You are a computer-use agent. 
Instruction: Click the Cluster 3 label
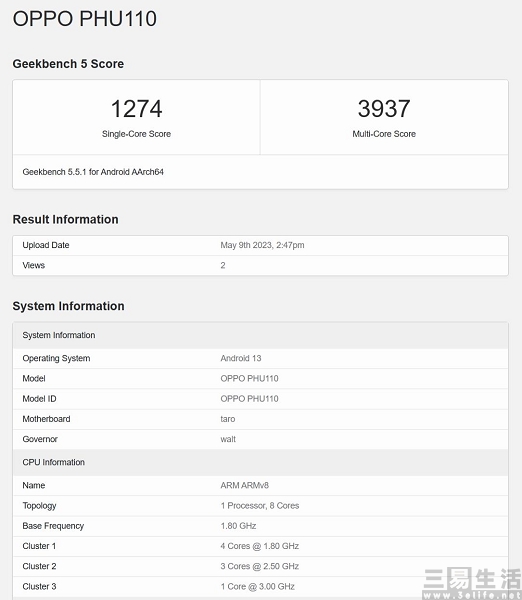point(39,587)
